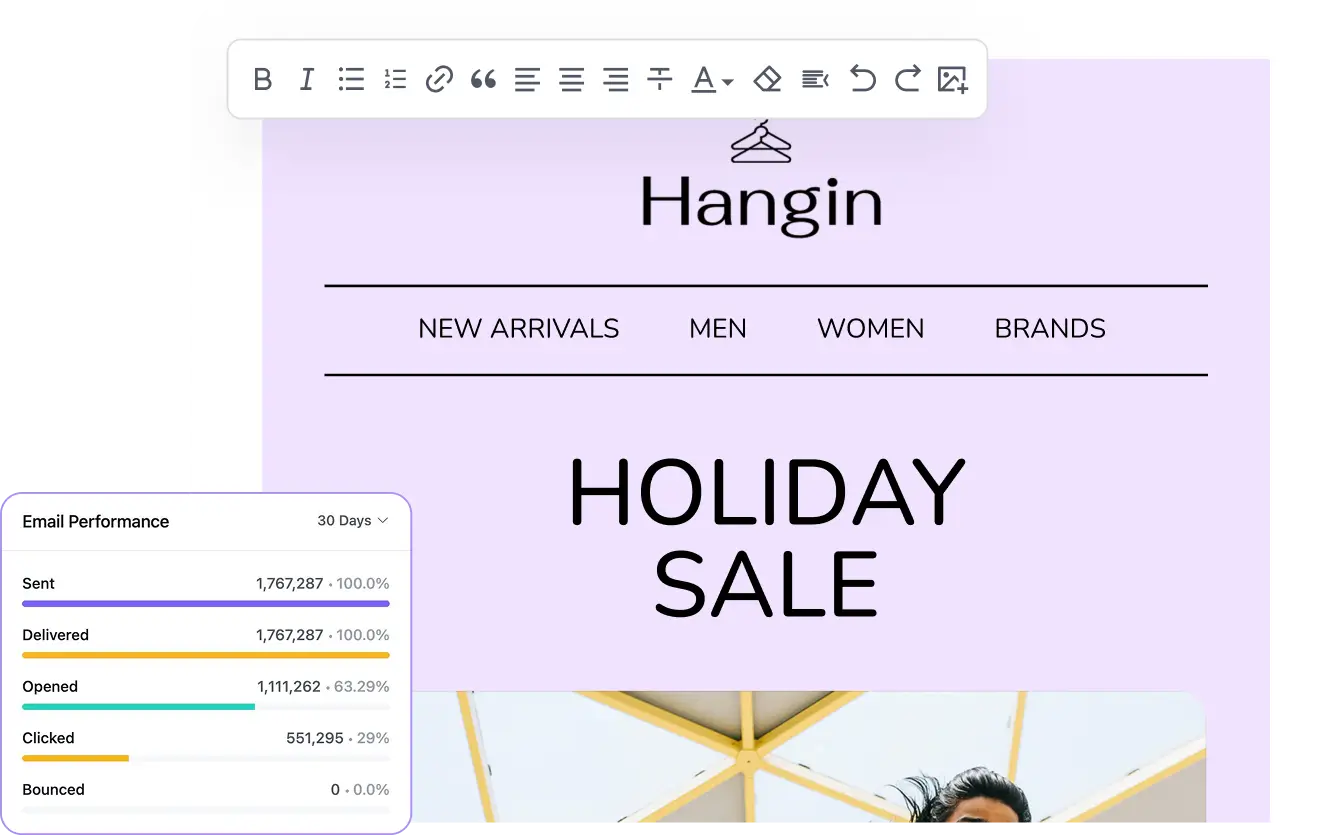Viewport: 1344px width, 836px height.
Task: Click the Delivered progress bar
Action: point(206,655)
